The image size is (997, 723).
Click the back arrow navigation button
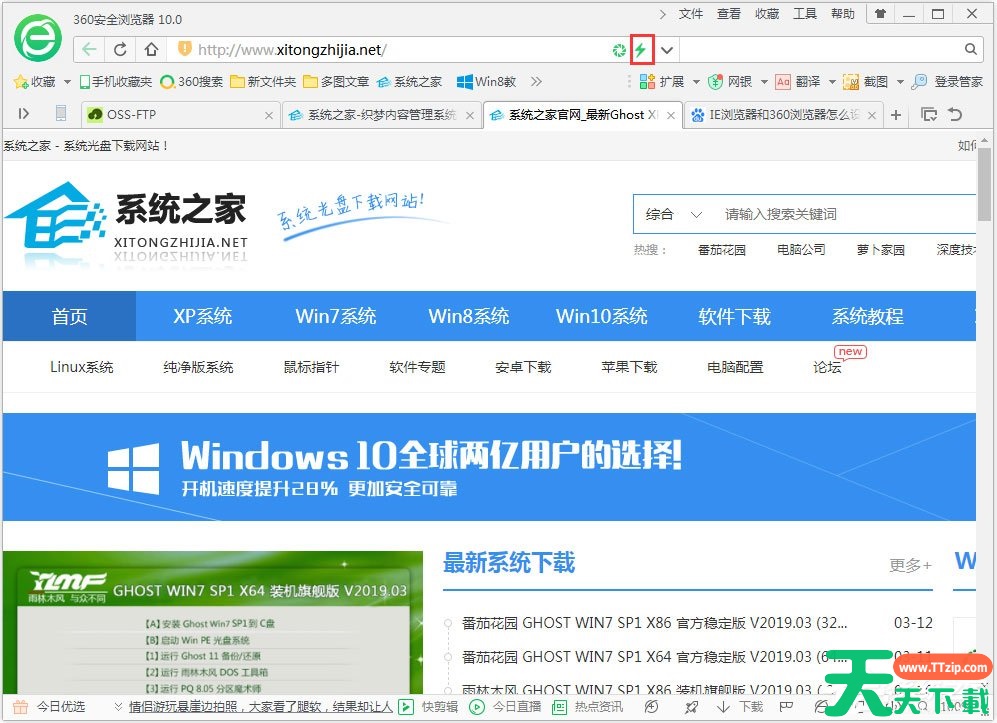tap(90, 50)
